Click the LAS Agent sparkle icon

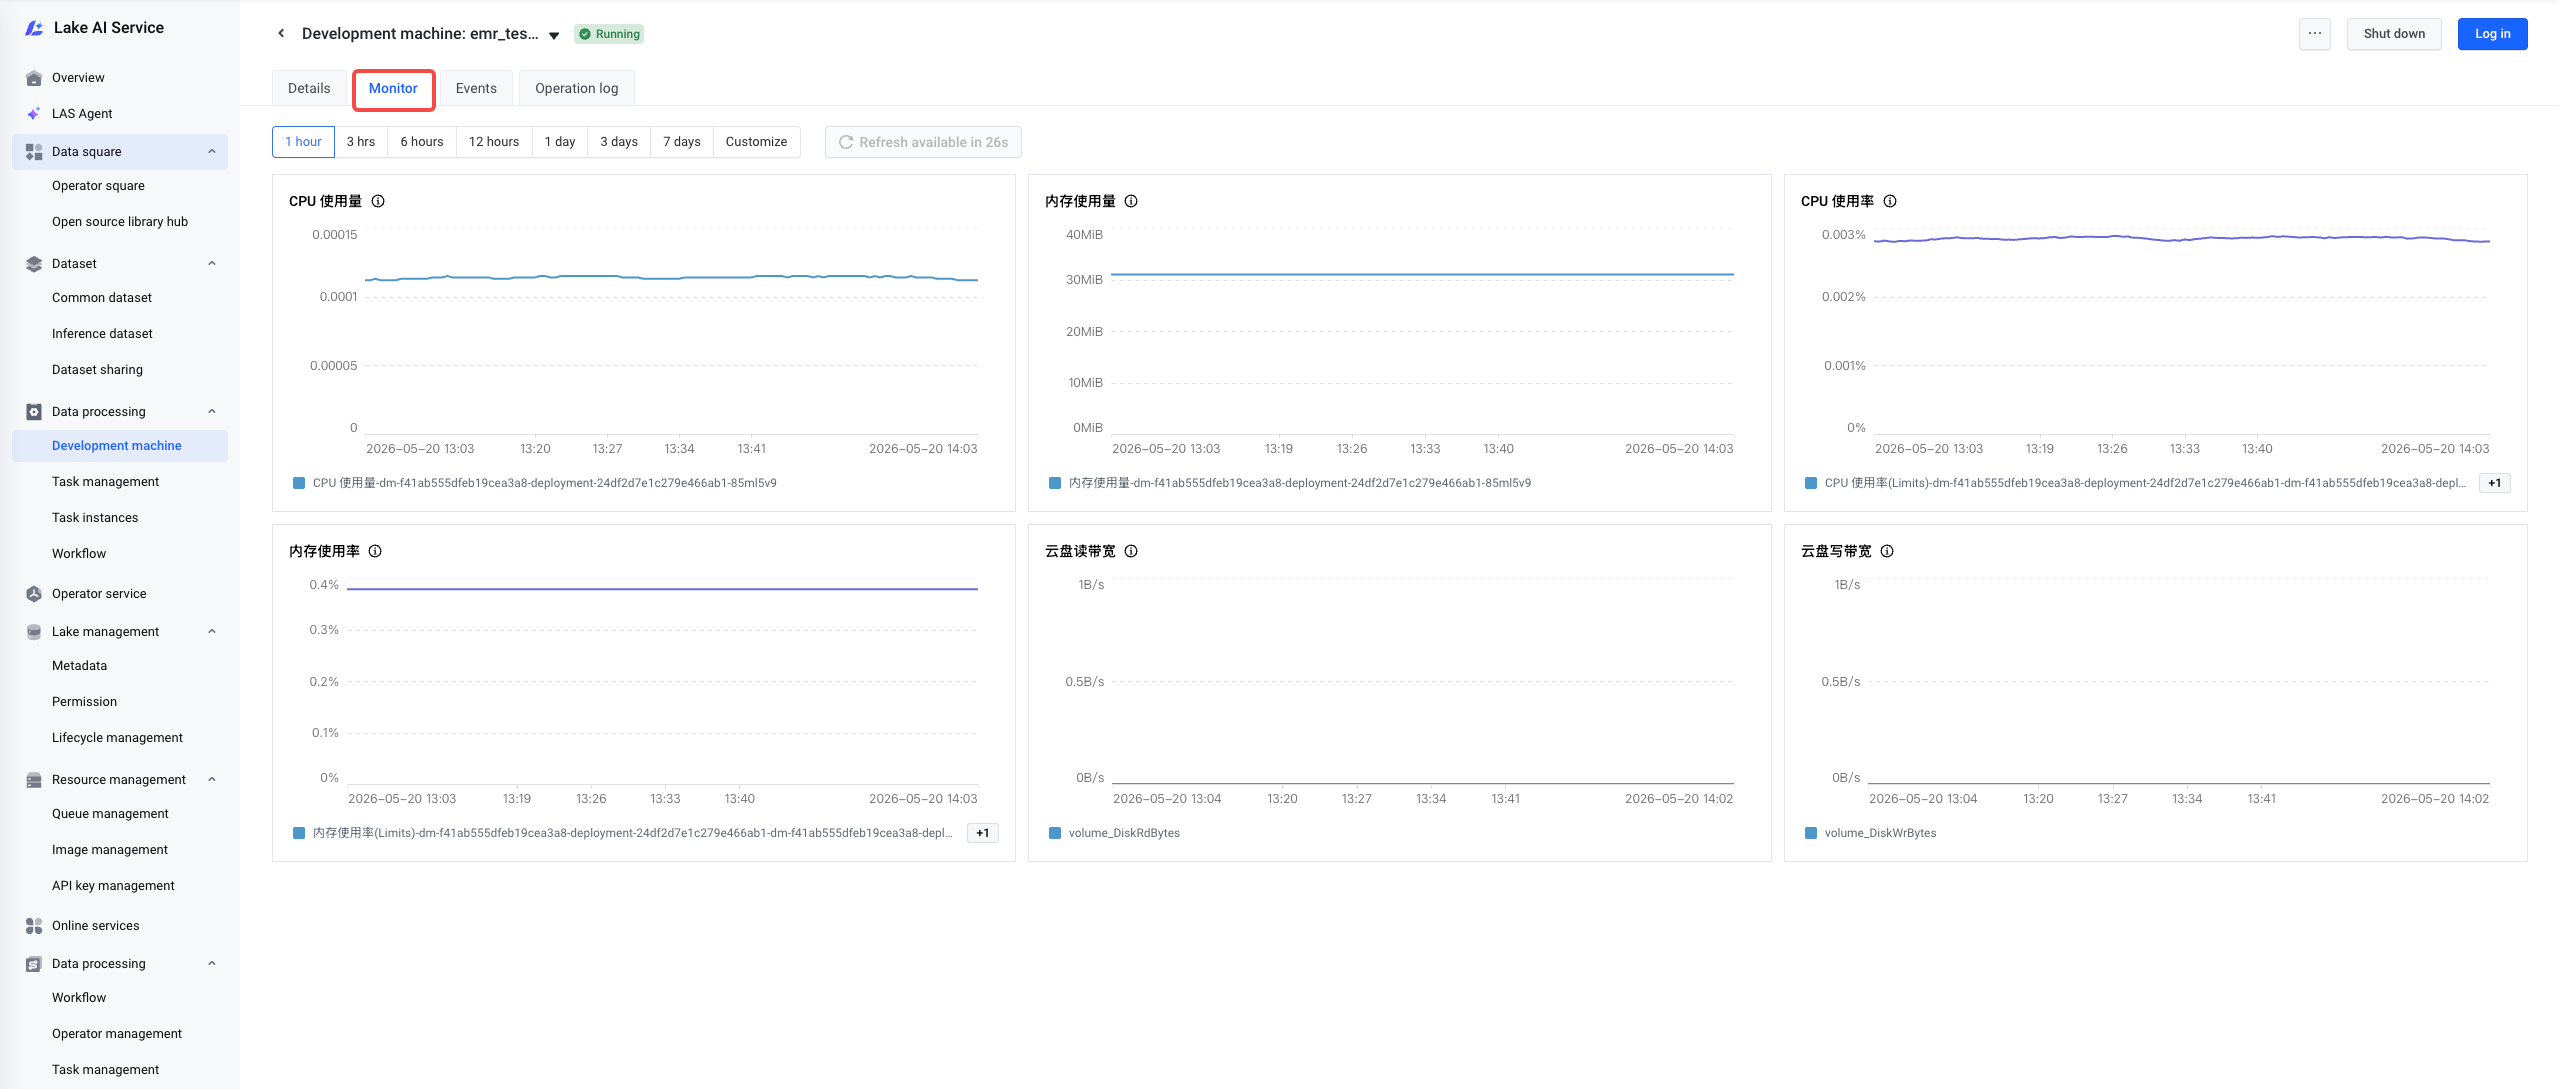(x=34, y=114)
